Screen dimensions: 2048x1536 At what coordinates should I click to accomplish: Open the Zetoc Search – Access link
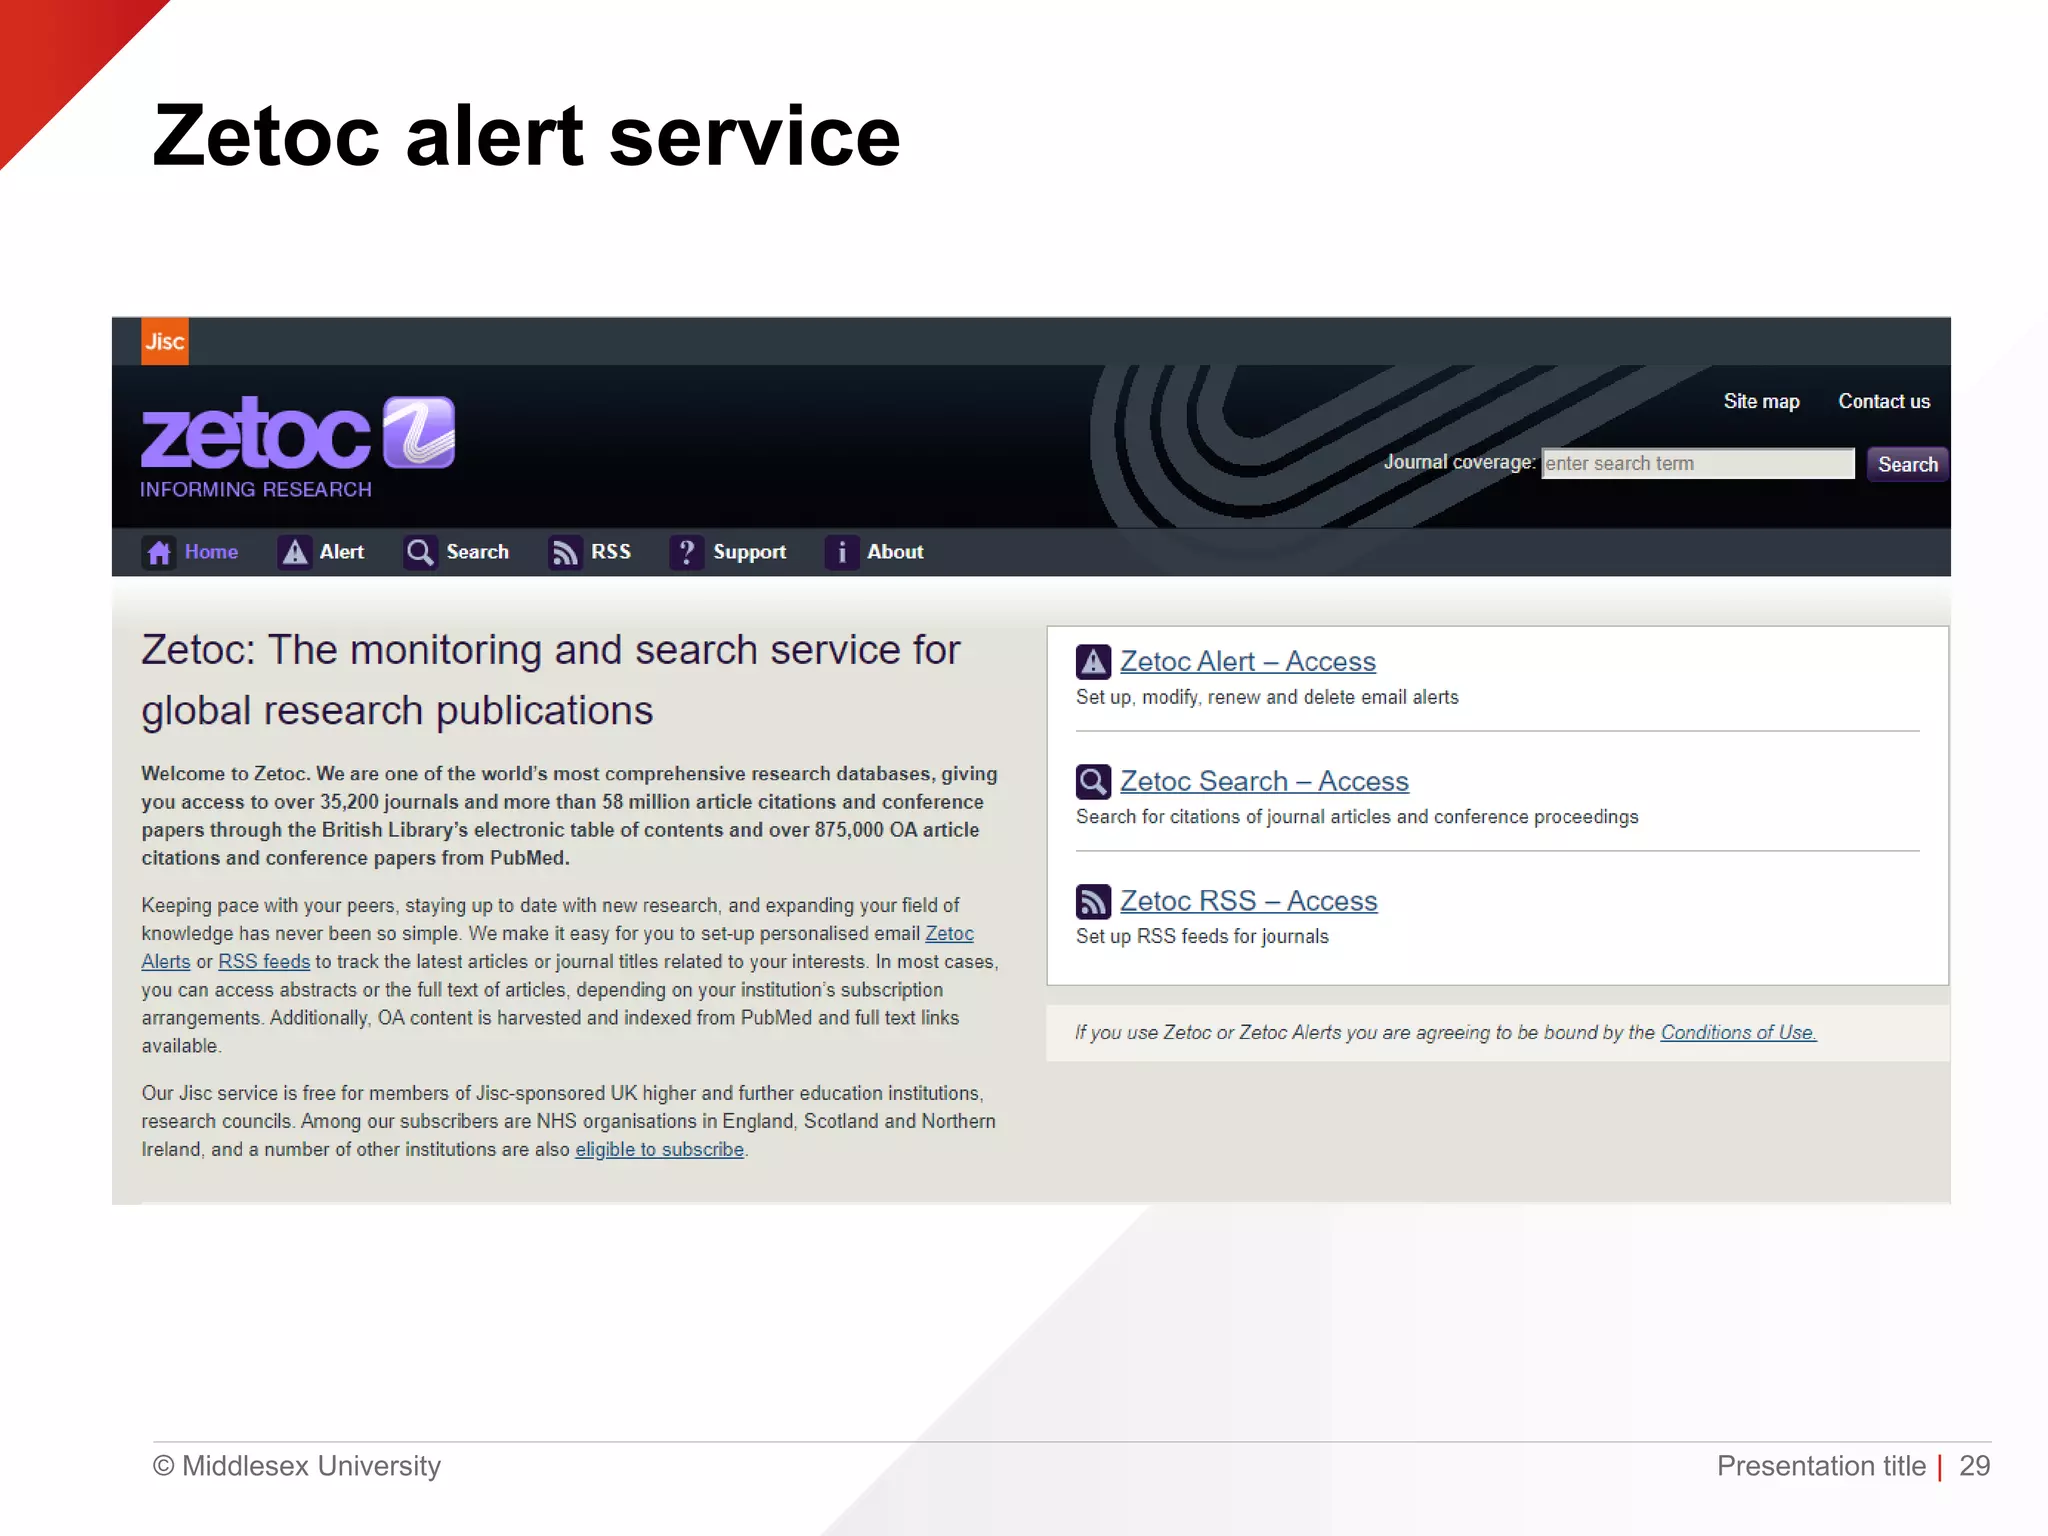click(1264, 781)
